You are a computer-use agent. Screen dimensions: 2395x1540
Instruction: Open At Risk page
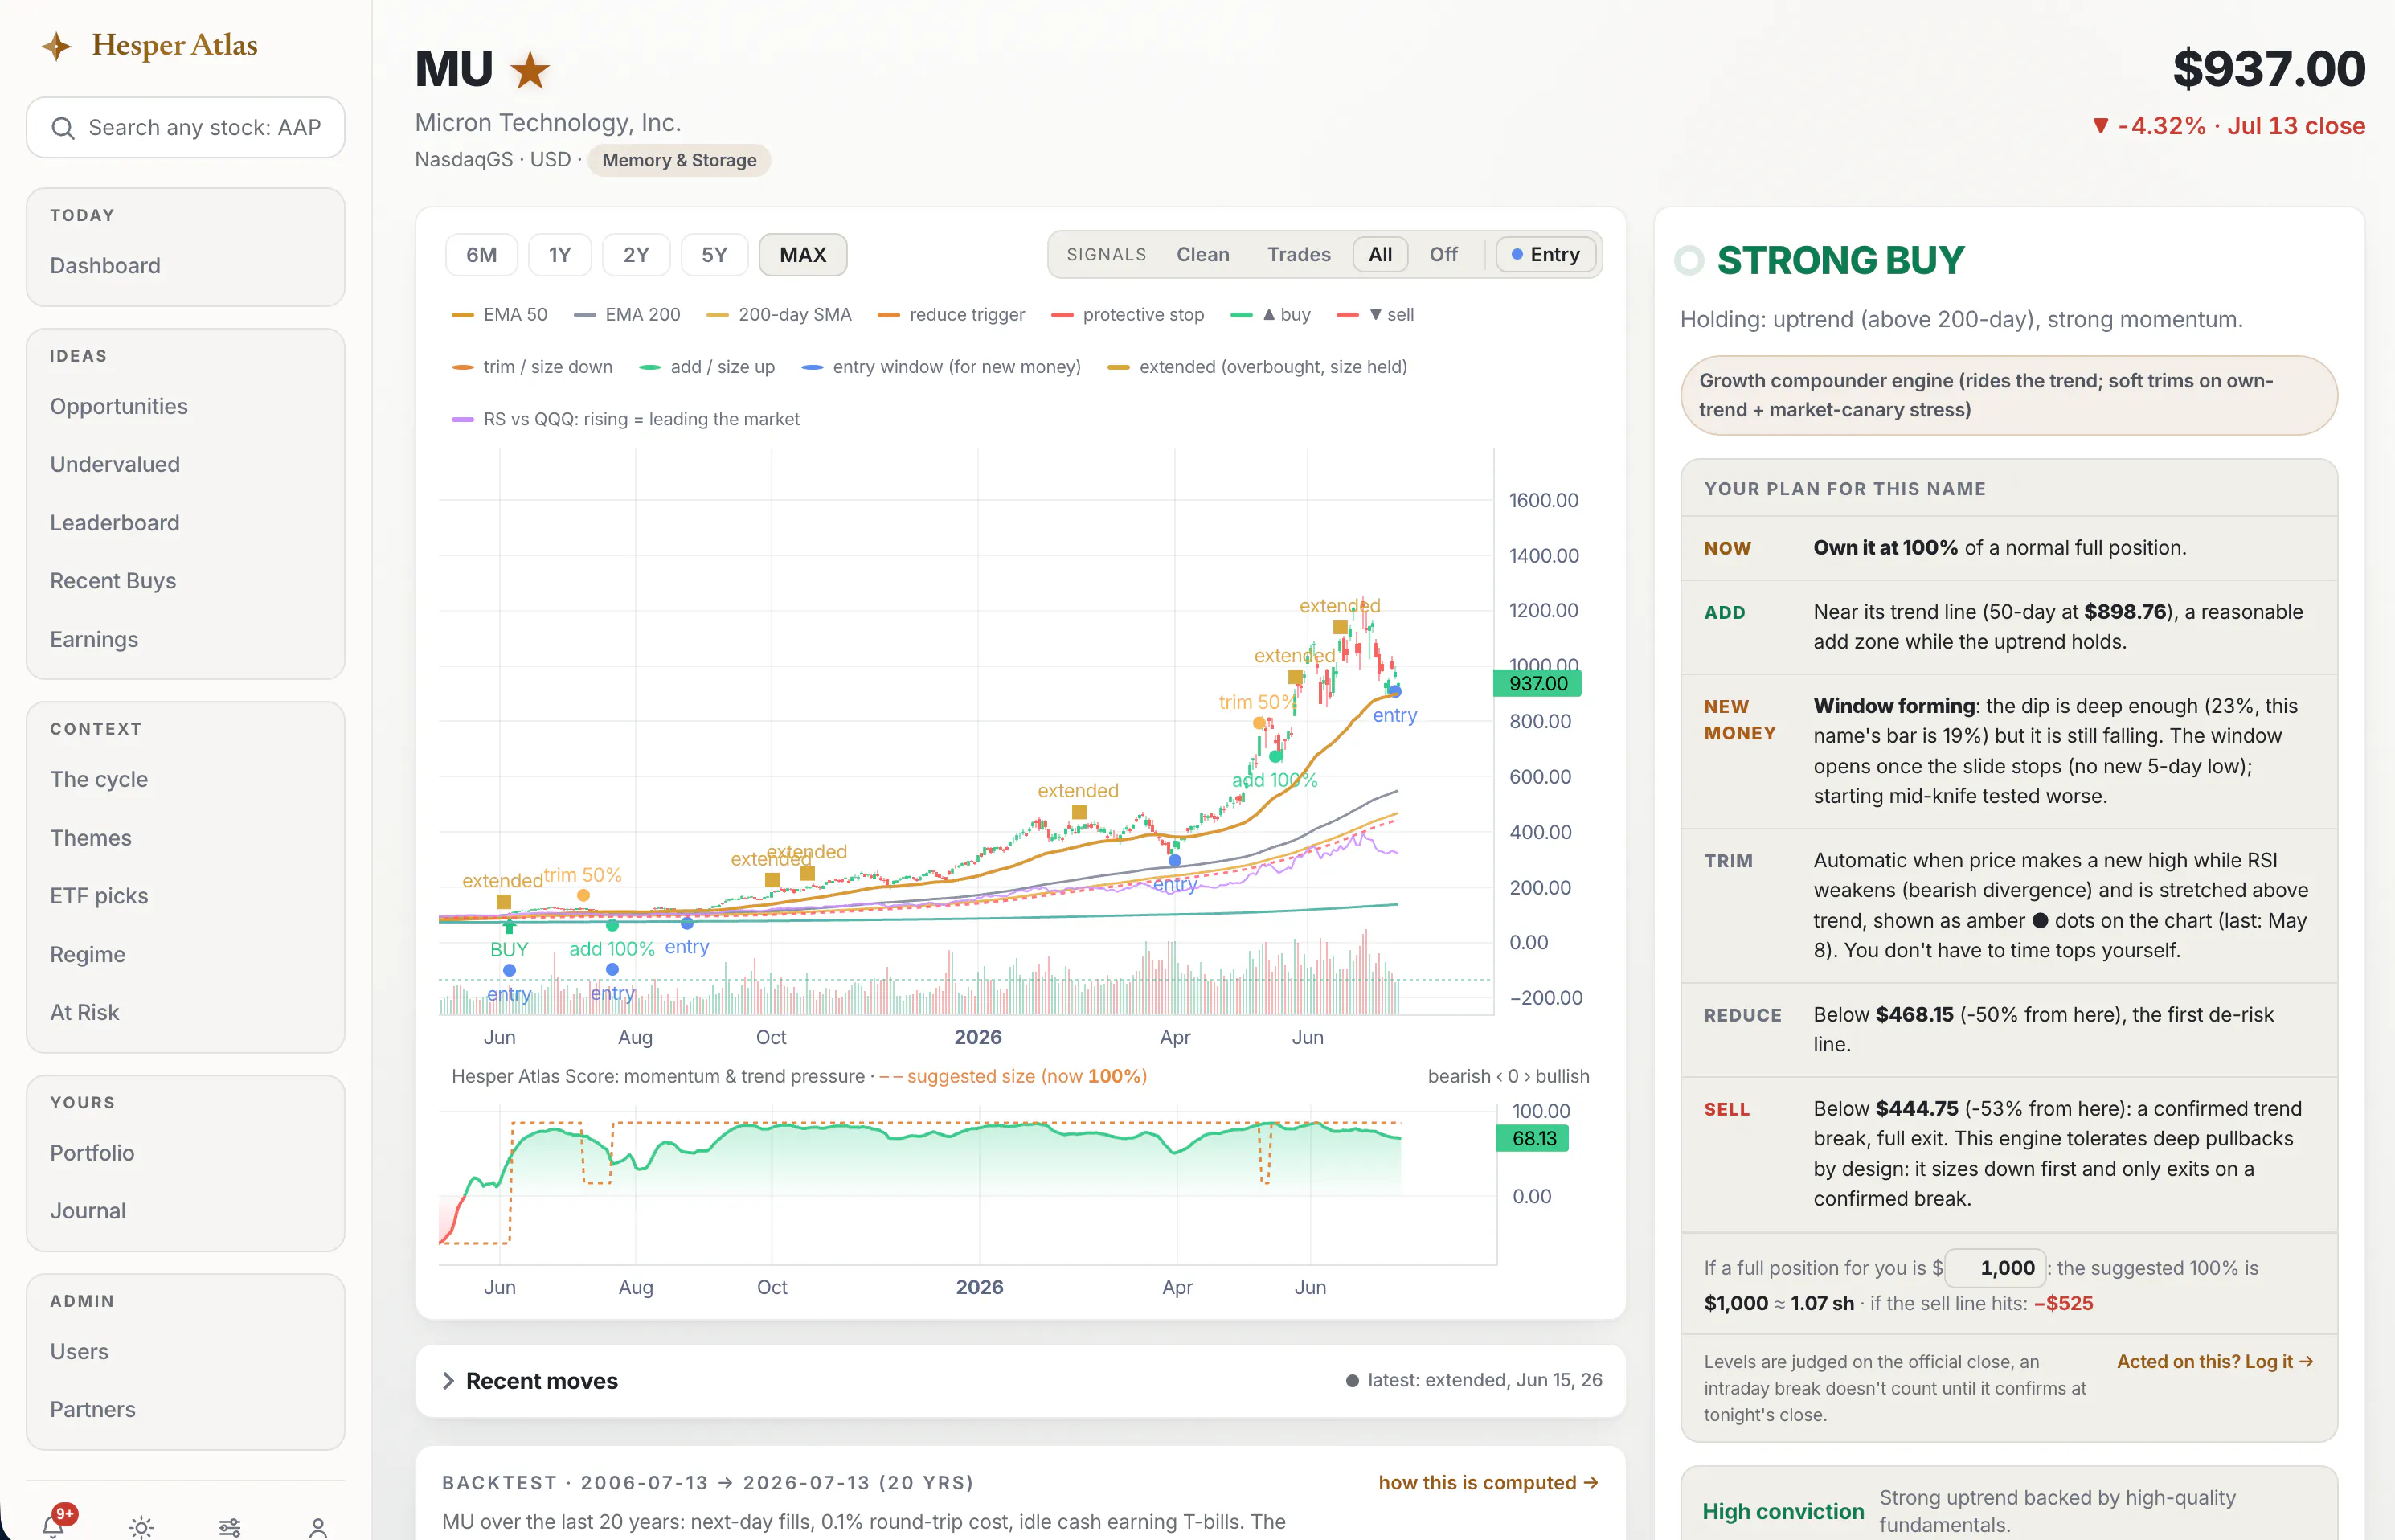coord(85,1012)
